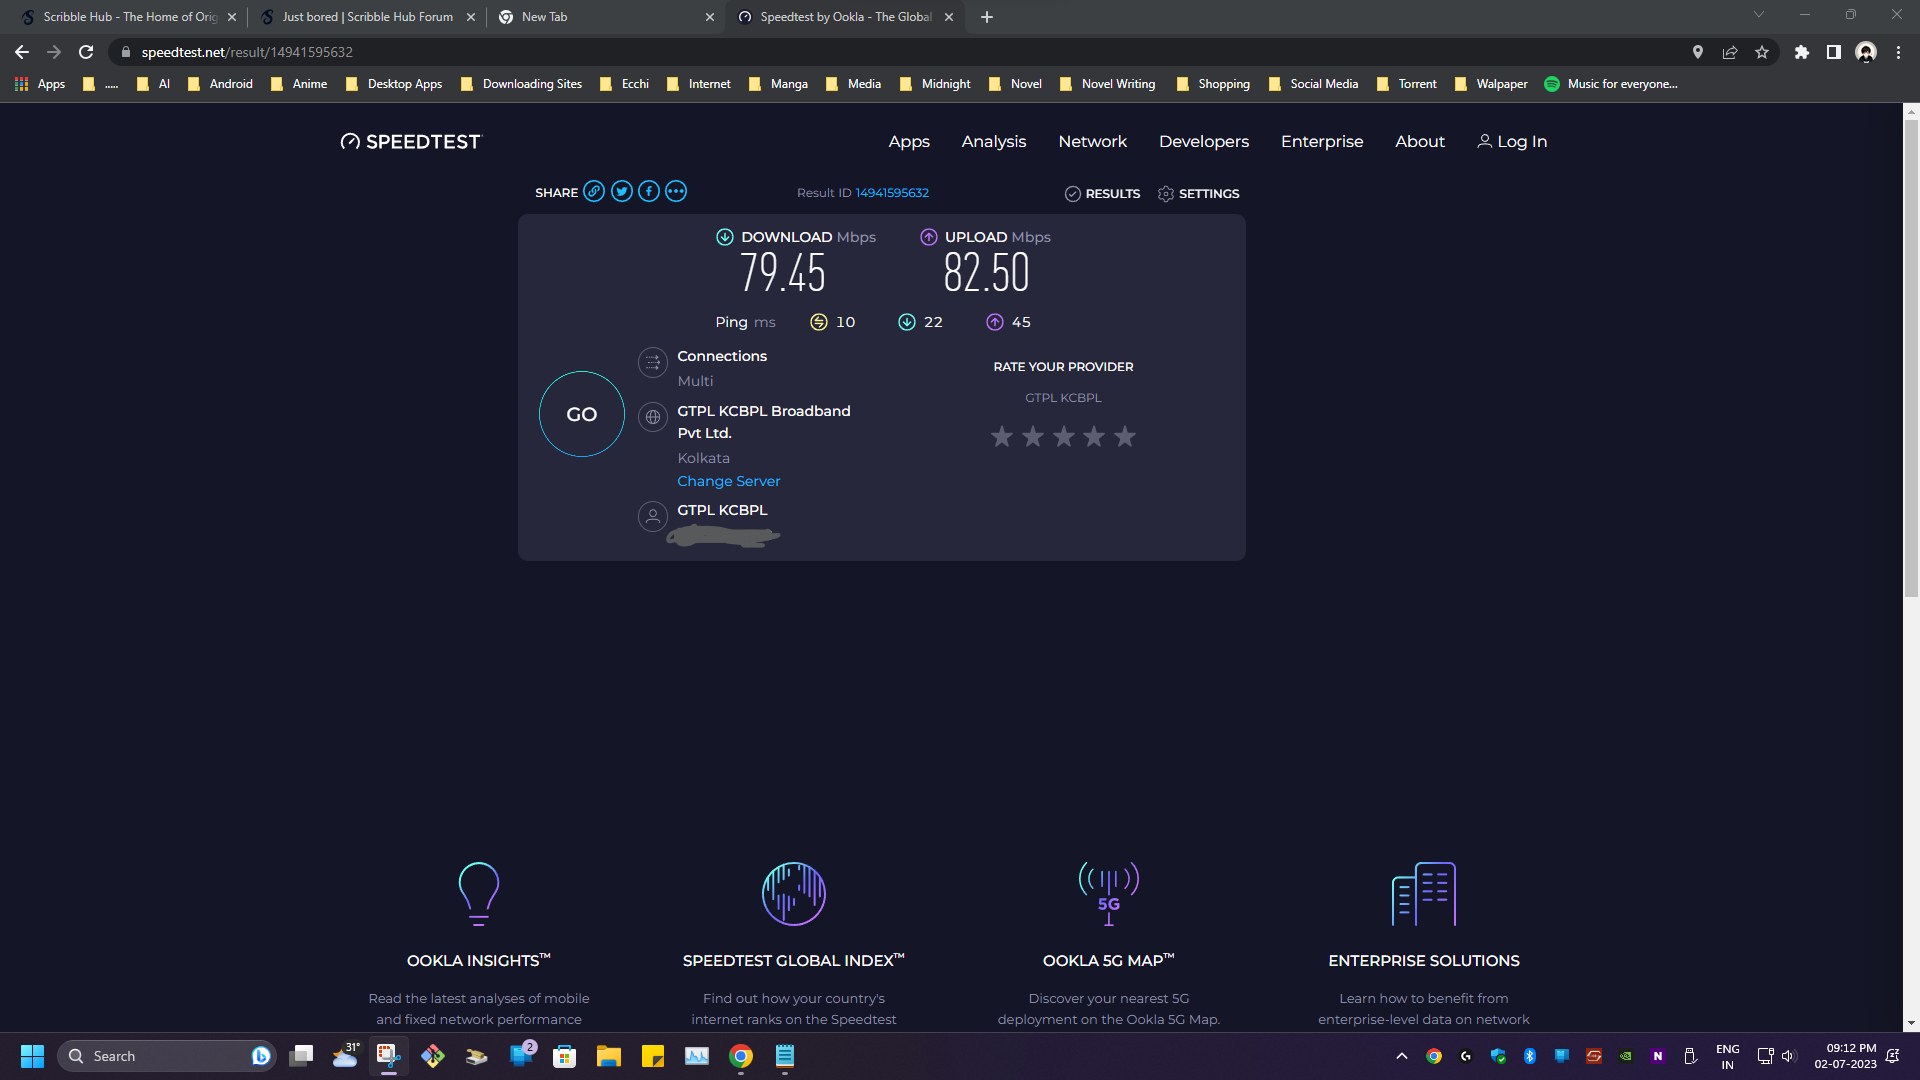Click the Change Server link
The image size is (1920, 1080).
click(728, 481)
